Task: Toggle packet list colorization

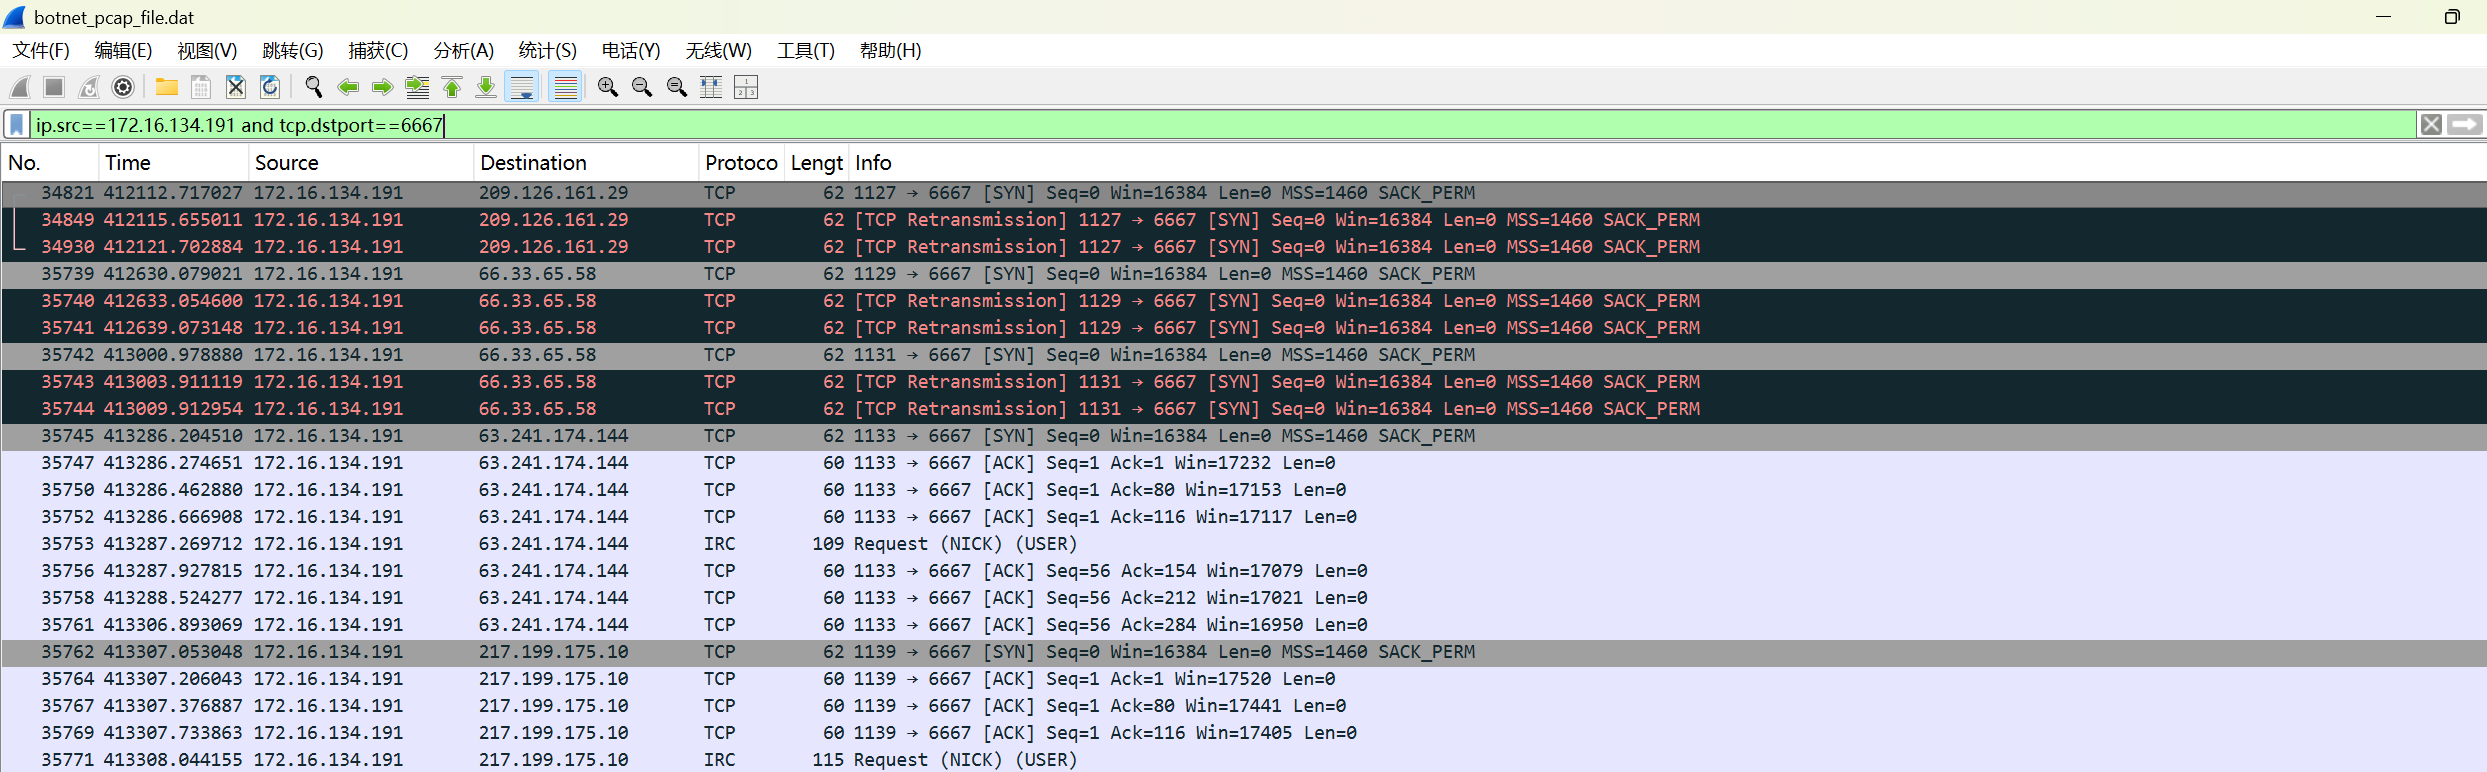Action: pos(566,88)
